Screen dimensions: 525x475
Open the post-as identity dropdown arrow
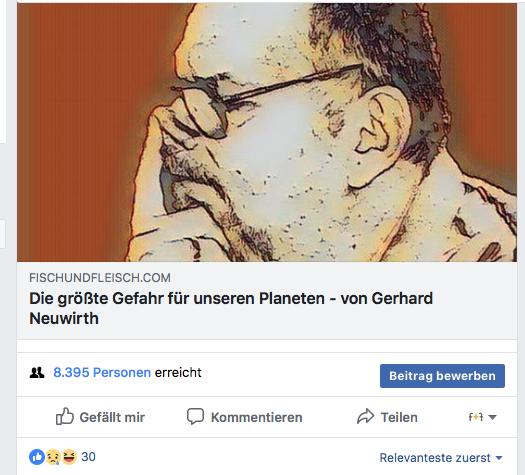tap(492, 417)
